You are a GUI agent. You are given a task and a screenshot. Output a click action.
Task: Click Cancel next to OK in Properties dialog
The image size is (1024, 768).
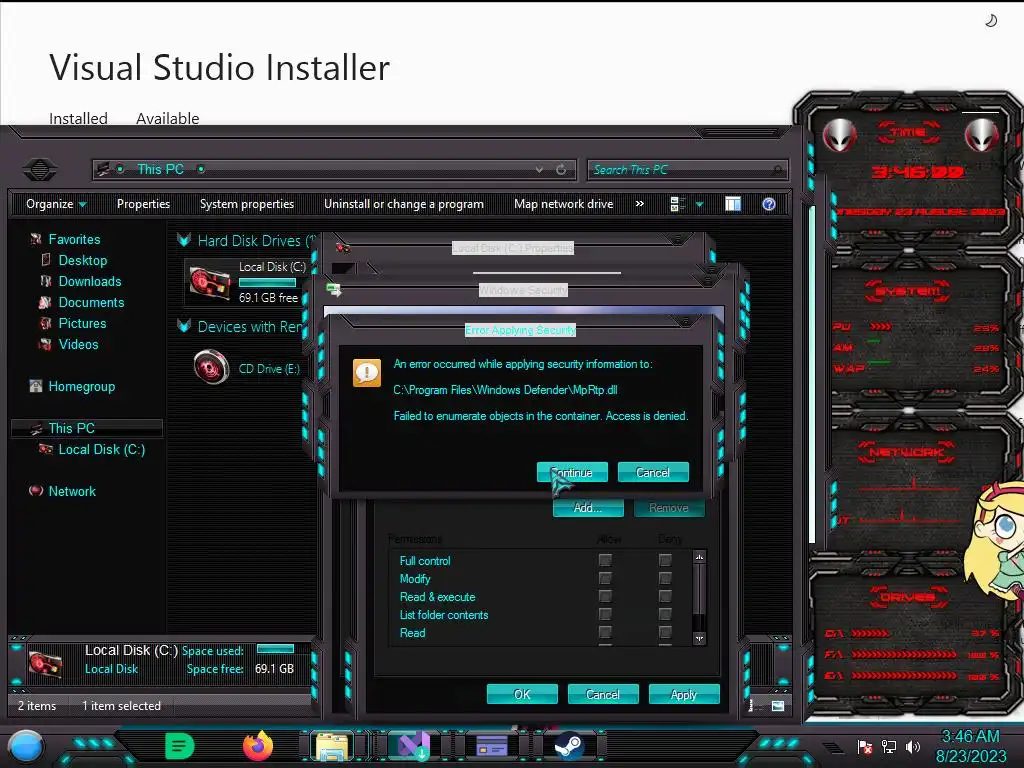point(603,694)
